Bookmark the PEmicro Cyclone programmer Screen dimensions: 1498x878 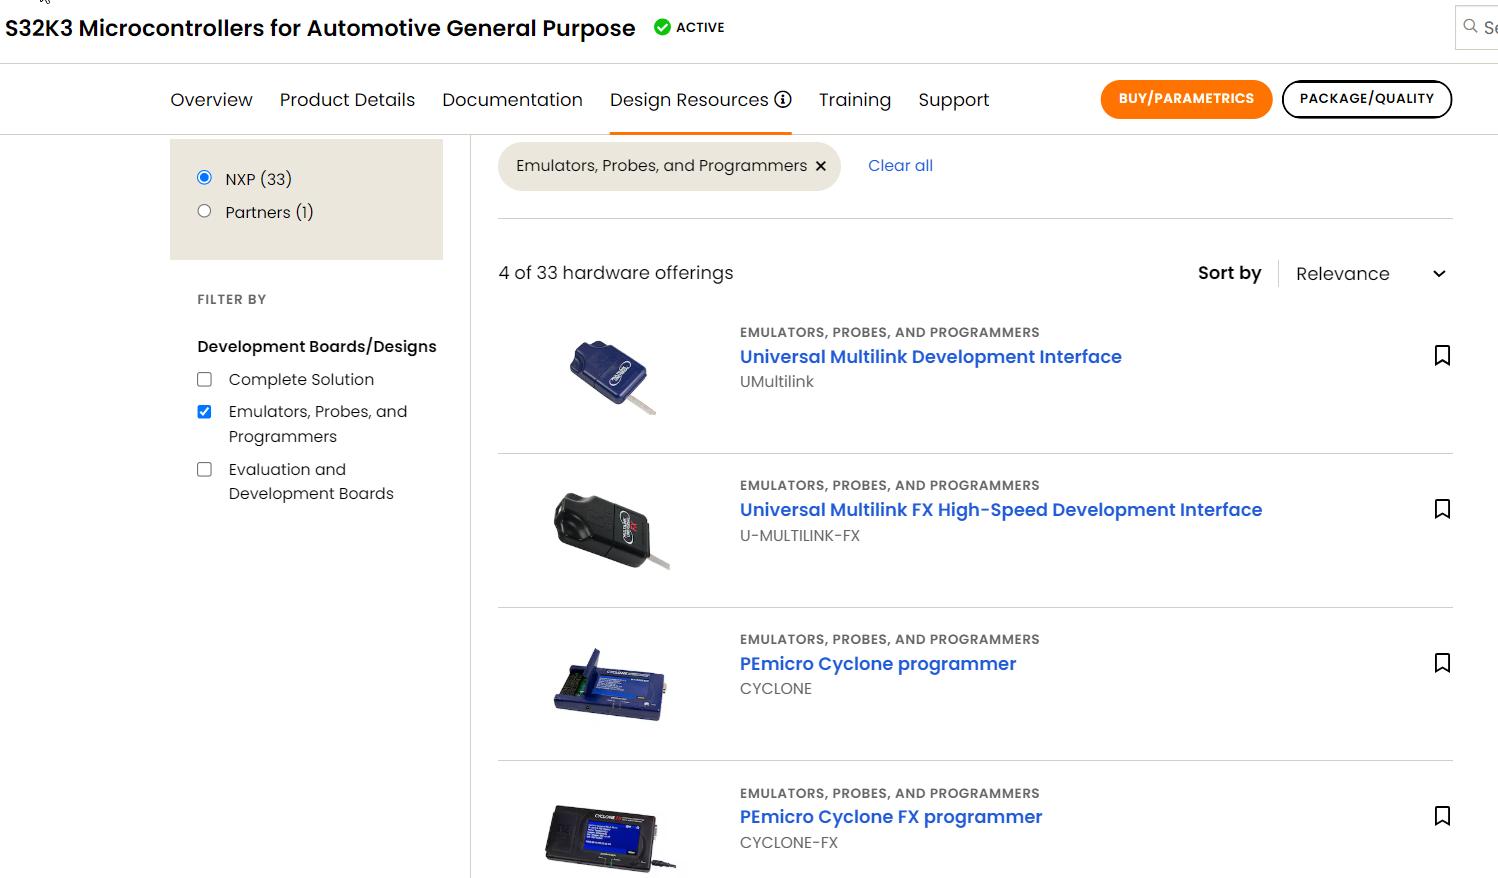(x=1442, y=663)
